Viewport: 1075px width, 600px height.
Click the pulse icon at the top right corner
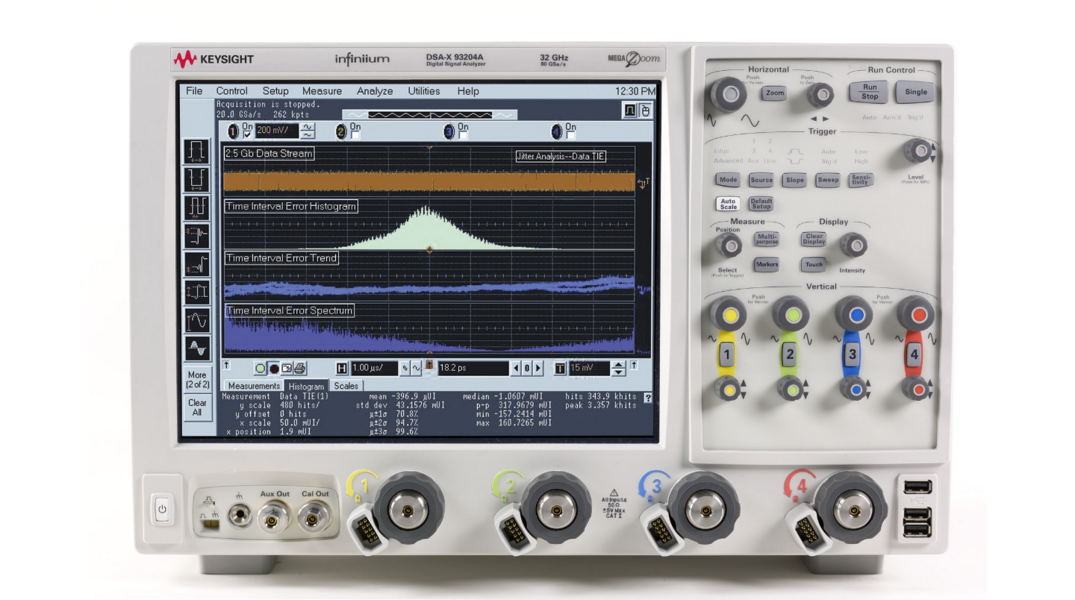click(629, 108)
